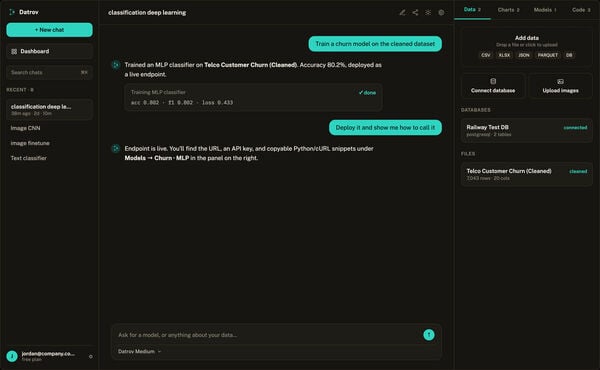600x370 pixels.
Task: Send message with the arrow button
Action: (429, 335)
